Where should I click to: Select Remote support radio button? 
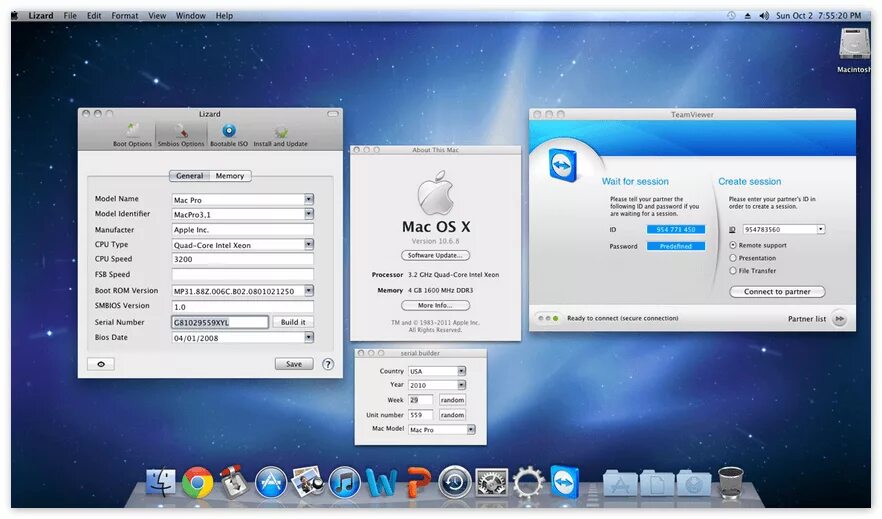[733, 245]
